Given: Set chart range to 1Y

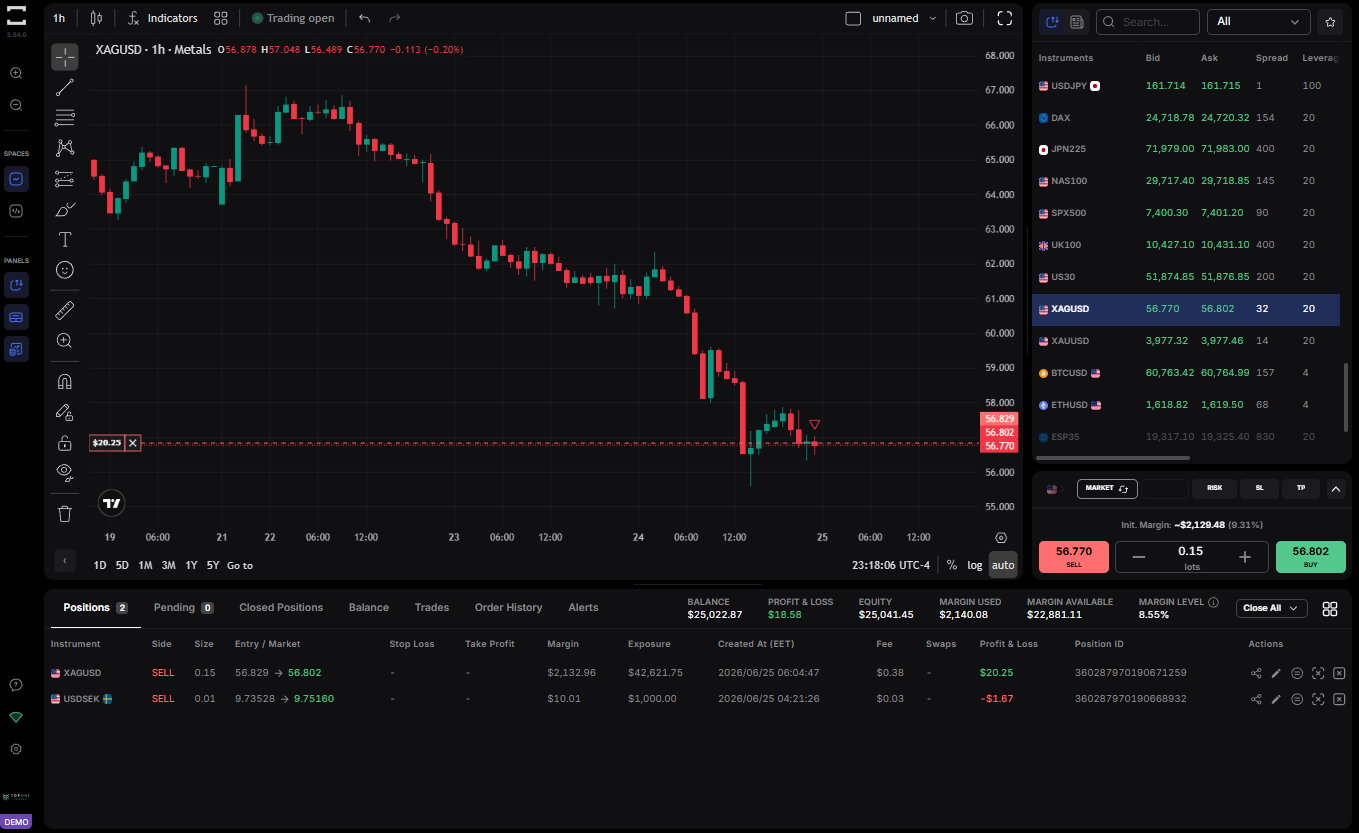Looking at the screenshot, I should (191, 565).
